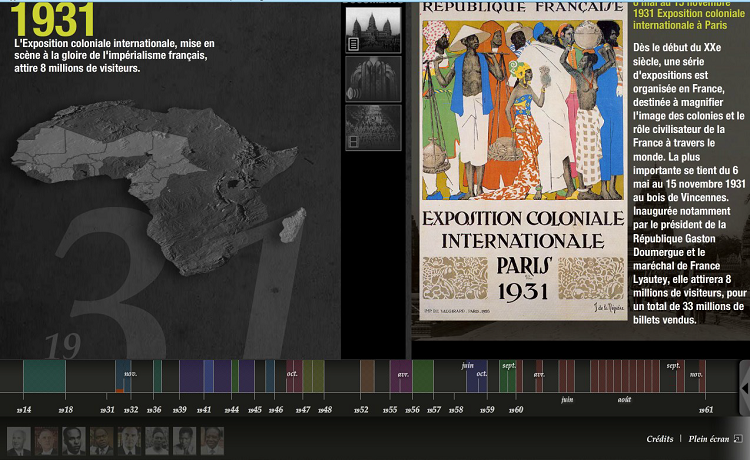Select the third portrait in the bottom row
750x460 pixels.
pyautogui.click(x=74, y=441)
